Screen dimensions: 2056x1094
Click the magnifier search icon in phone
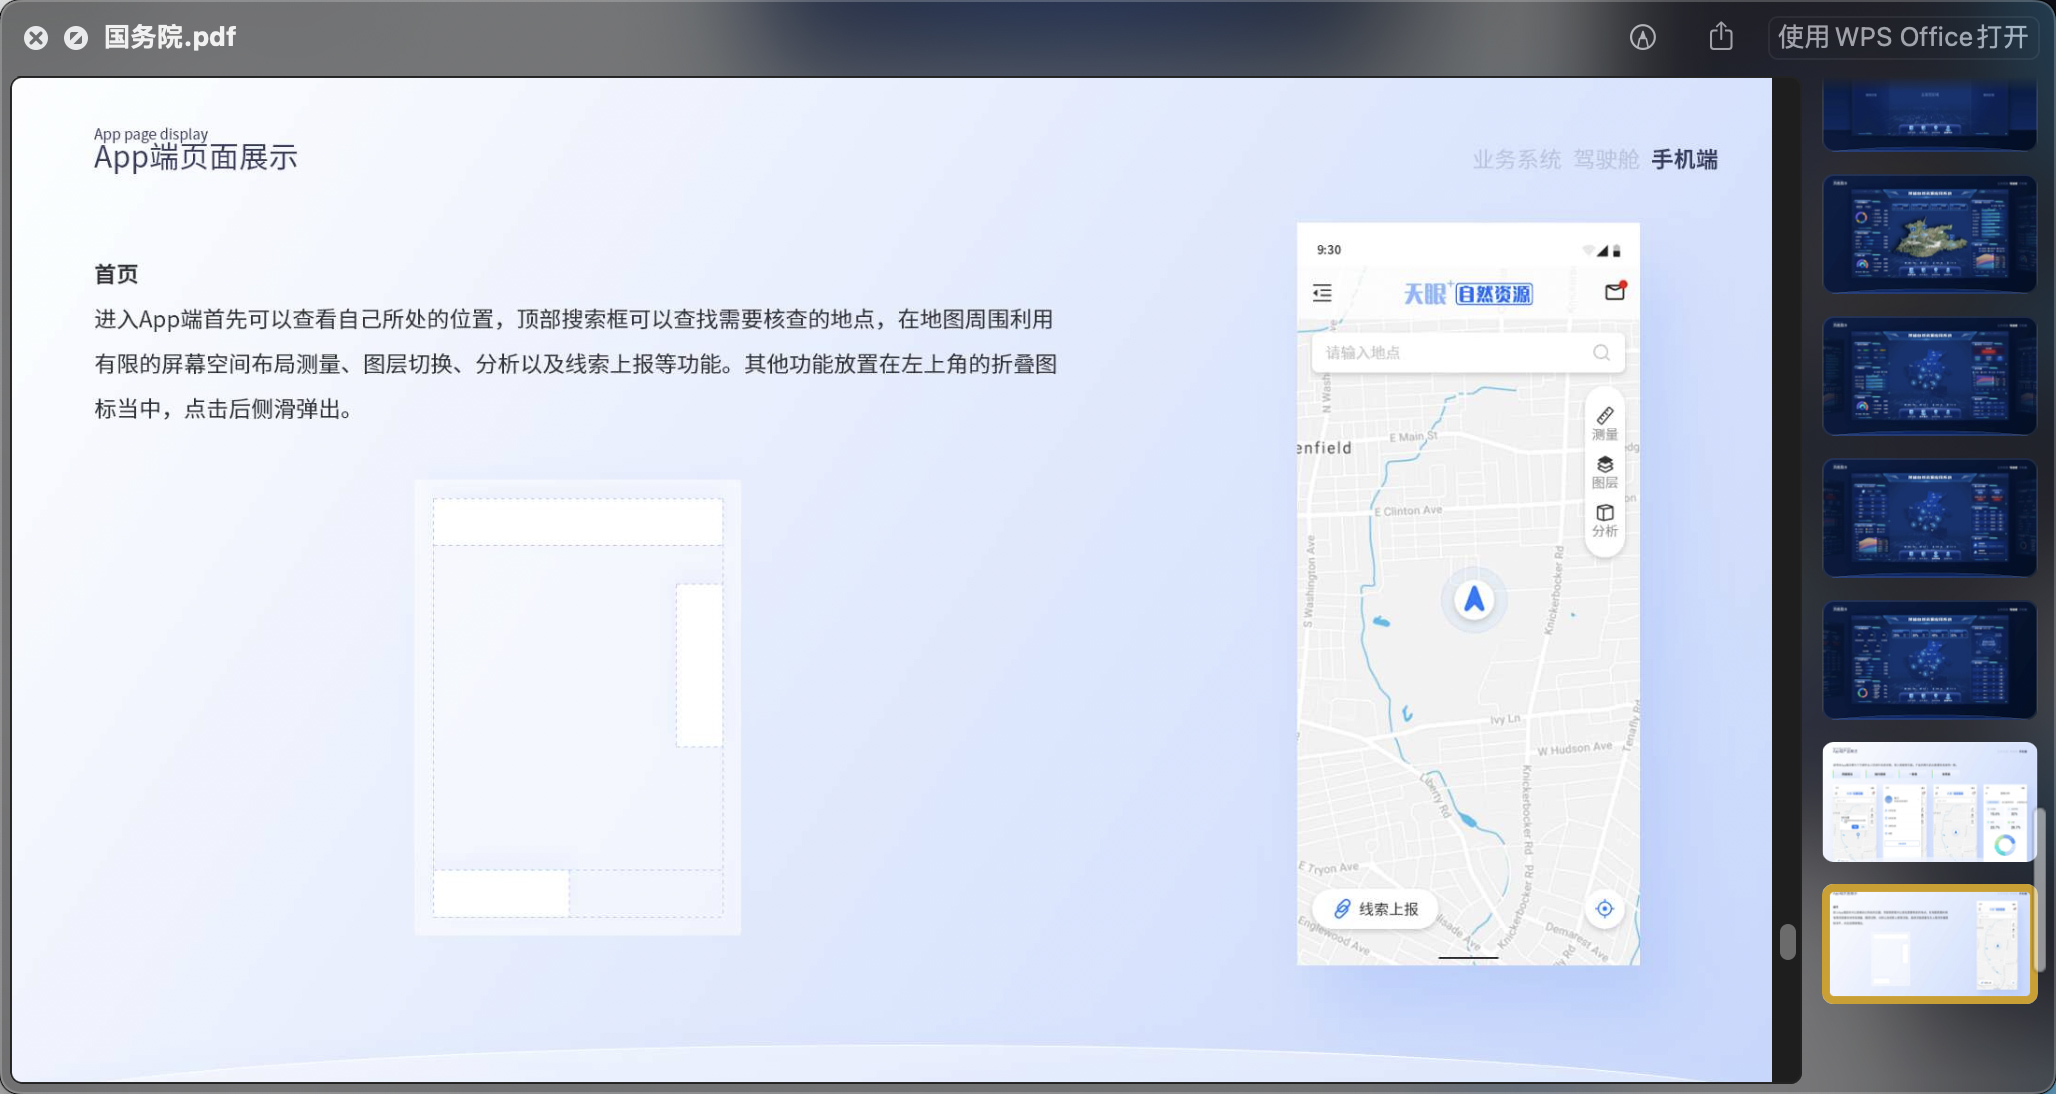point(1601,352)
